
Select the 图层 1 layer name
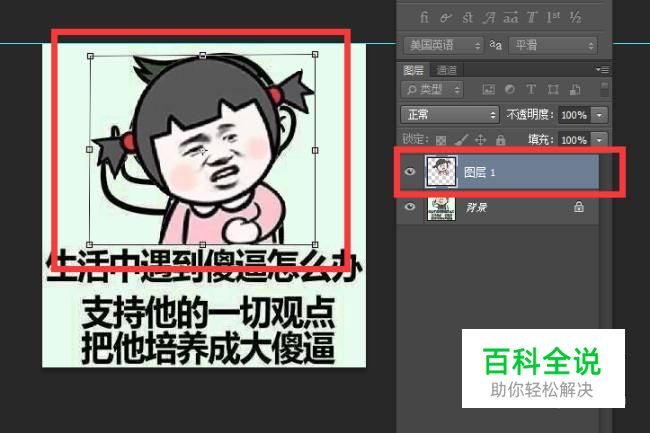(x=480, y=172)
